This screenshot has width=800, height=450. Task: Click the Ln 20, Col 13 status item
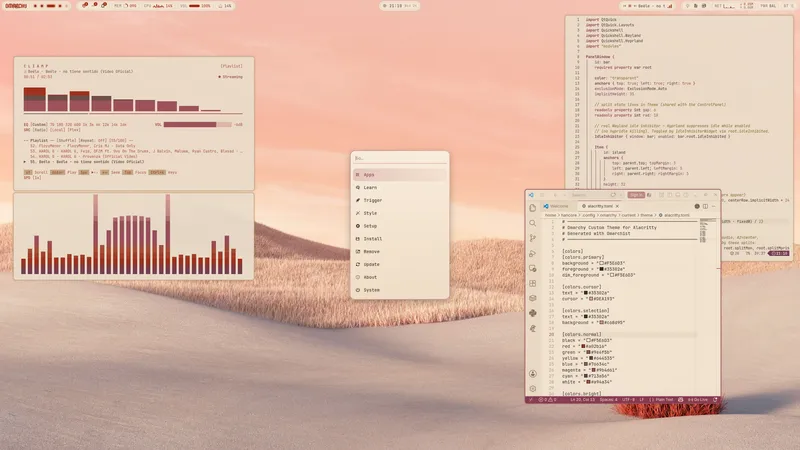click(x=583, y=399)
